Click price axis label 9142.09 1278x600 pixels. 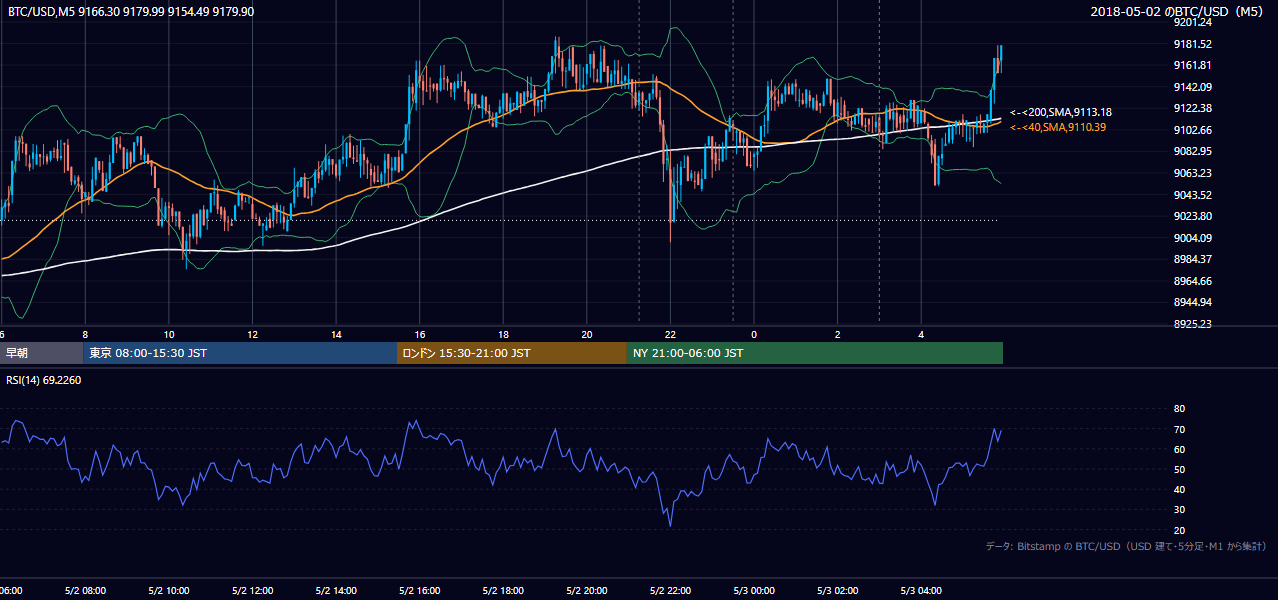tap(1192, 87)
